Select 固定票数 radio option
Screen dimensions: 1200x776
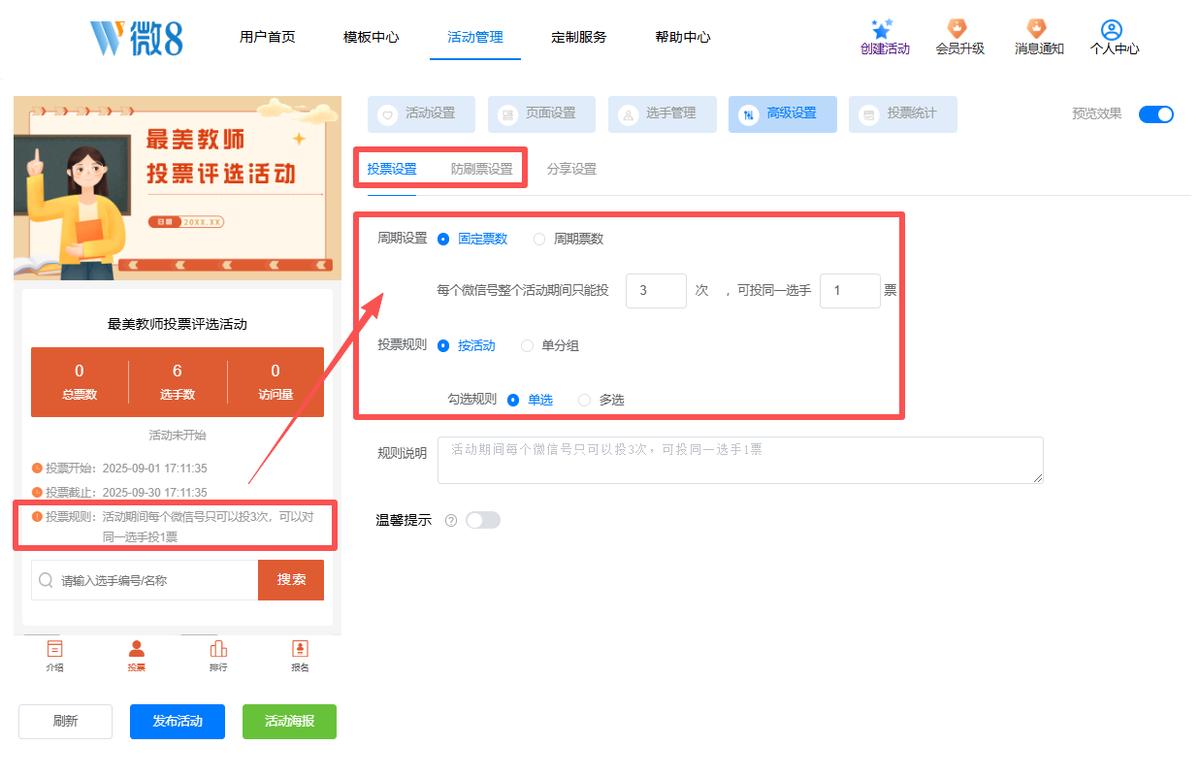click(444, 239)
